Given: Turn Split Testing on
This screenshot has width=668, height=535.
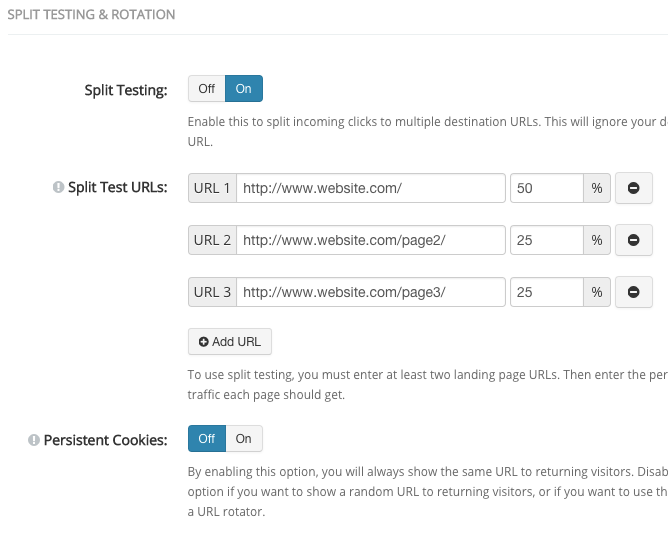Looking at the screenshot, I should (x=244, y=89).
